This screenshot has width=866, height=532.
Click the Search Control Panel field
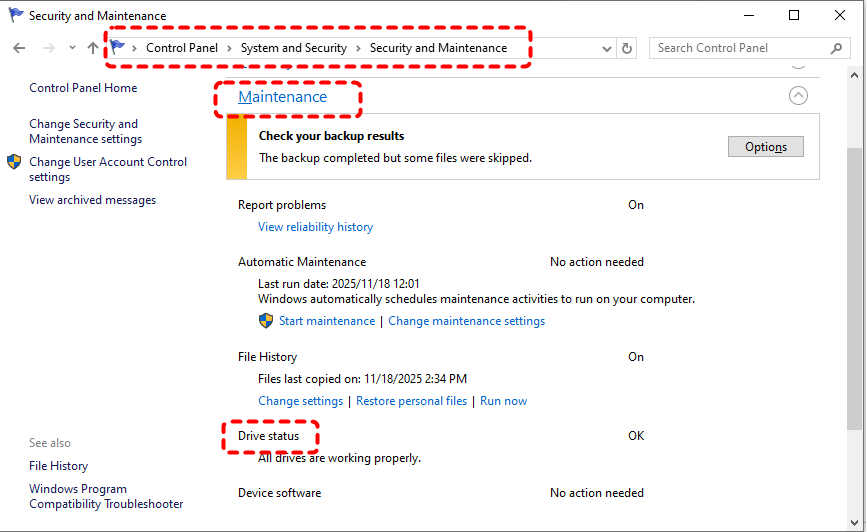click(x=740, y=48)
